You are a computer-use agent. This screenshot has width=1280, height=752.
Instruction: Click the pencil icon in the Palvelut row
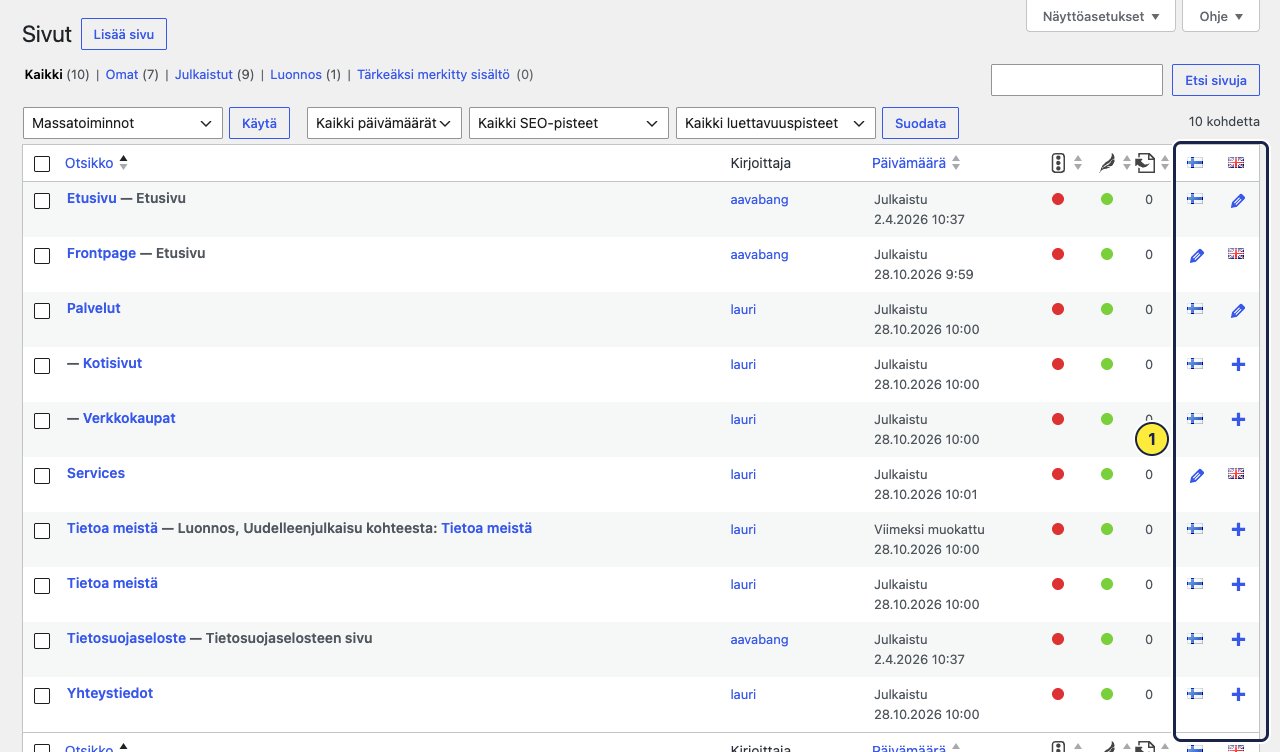pos(1238,310)
